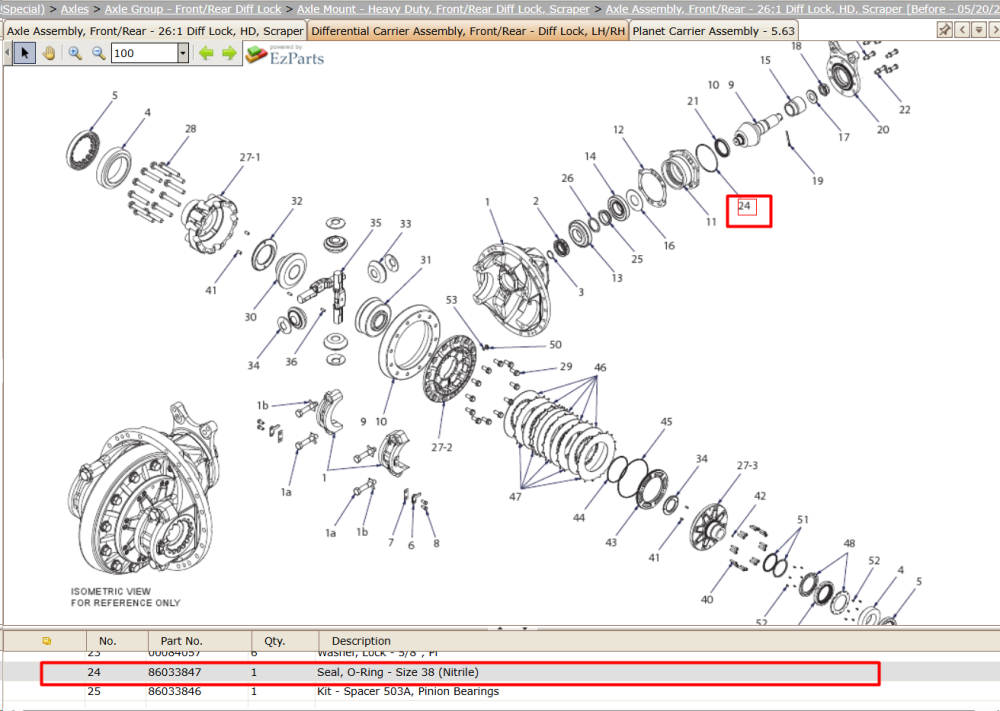Click callout 27-1 in the diagram
This screenshot has width=1000, height=711.
click(x=250, y=157)
